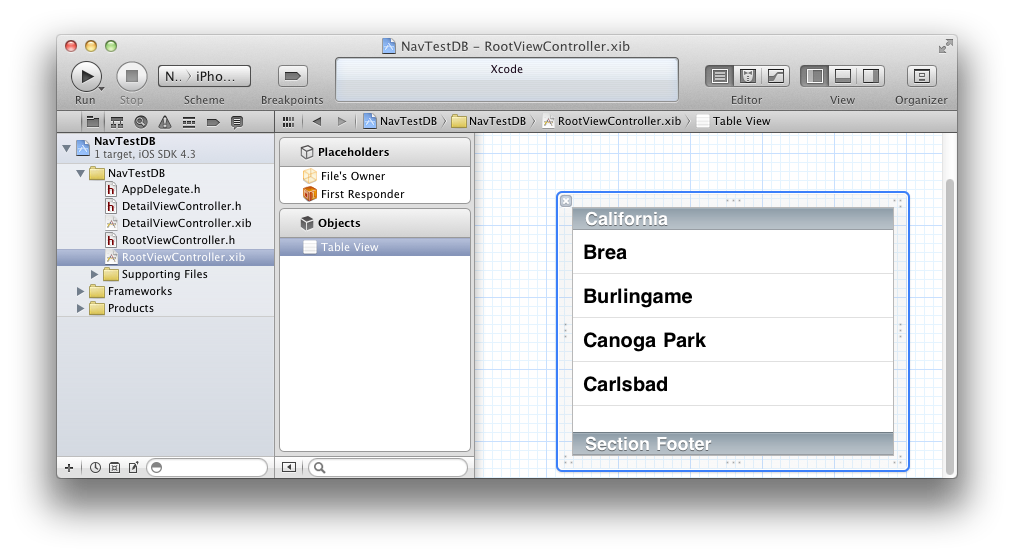Select the Burlingame table cell

733,296
